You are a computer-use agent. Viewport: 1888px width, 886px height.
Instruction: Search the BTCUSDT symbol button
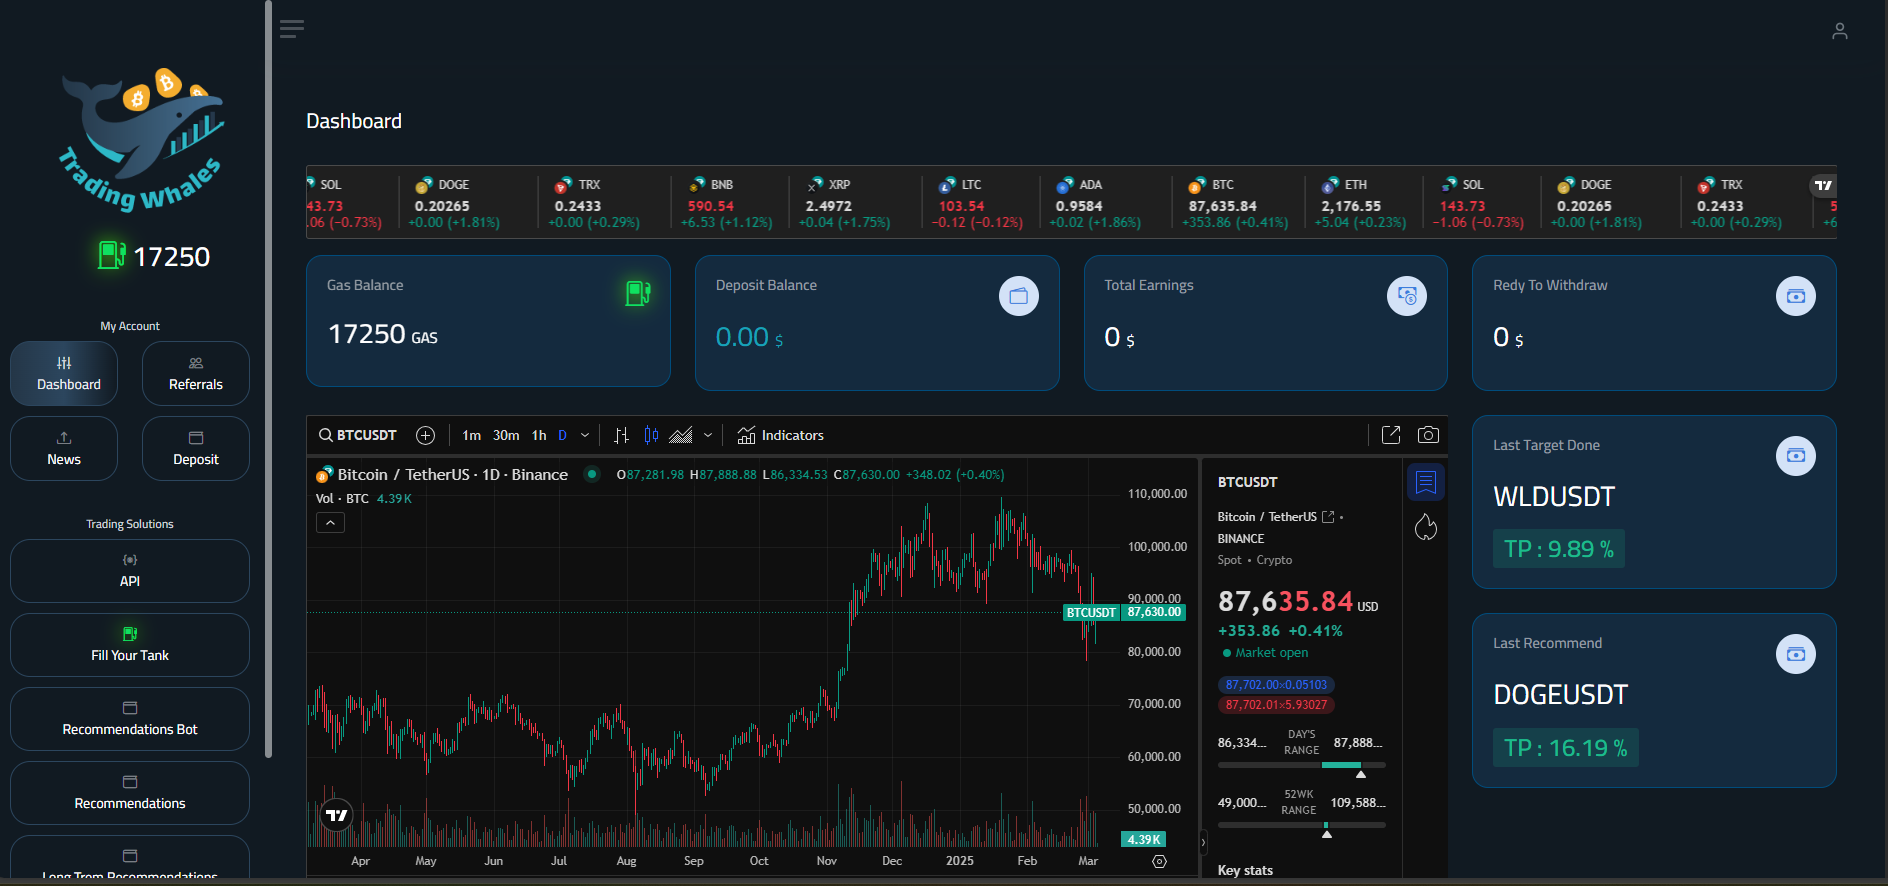tap(358, 435)
